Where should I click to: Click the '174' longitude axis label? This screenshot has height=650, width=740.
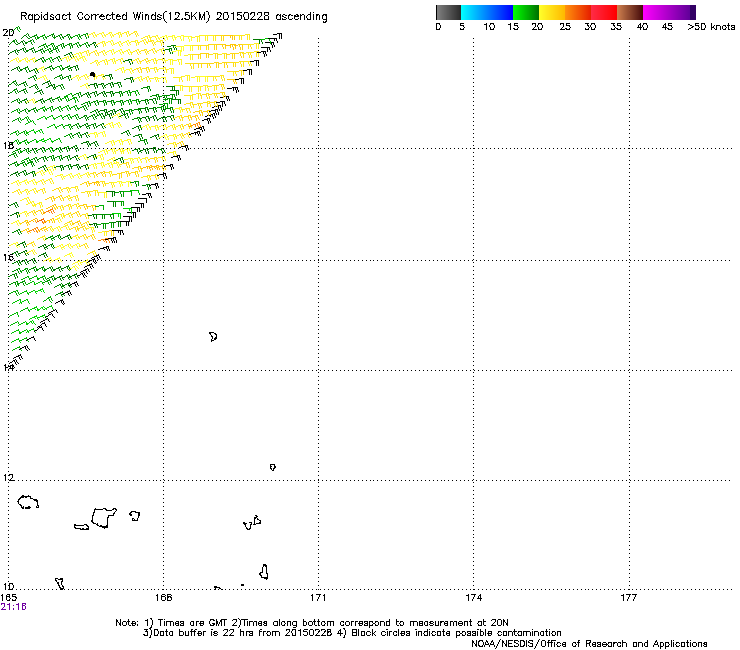coord(473,598)
